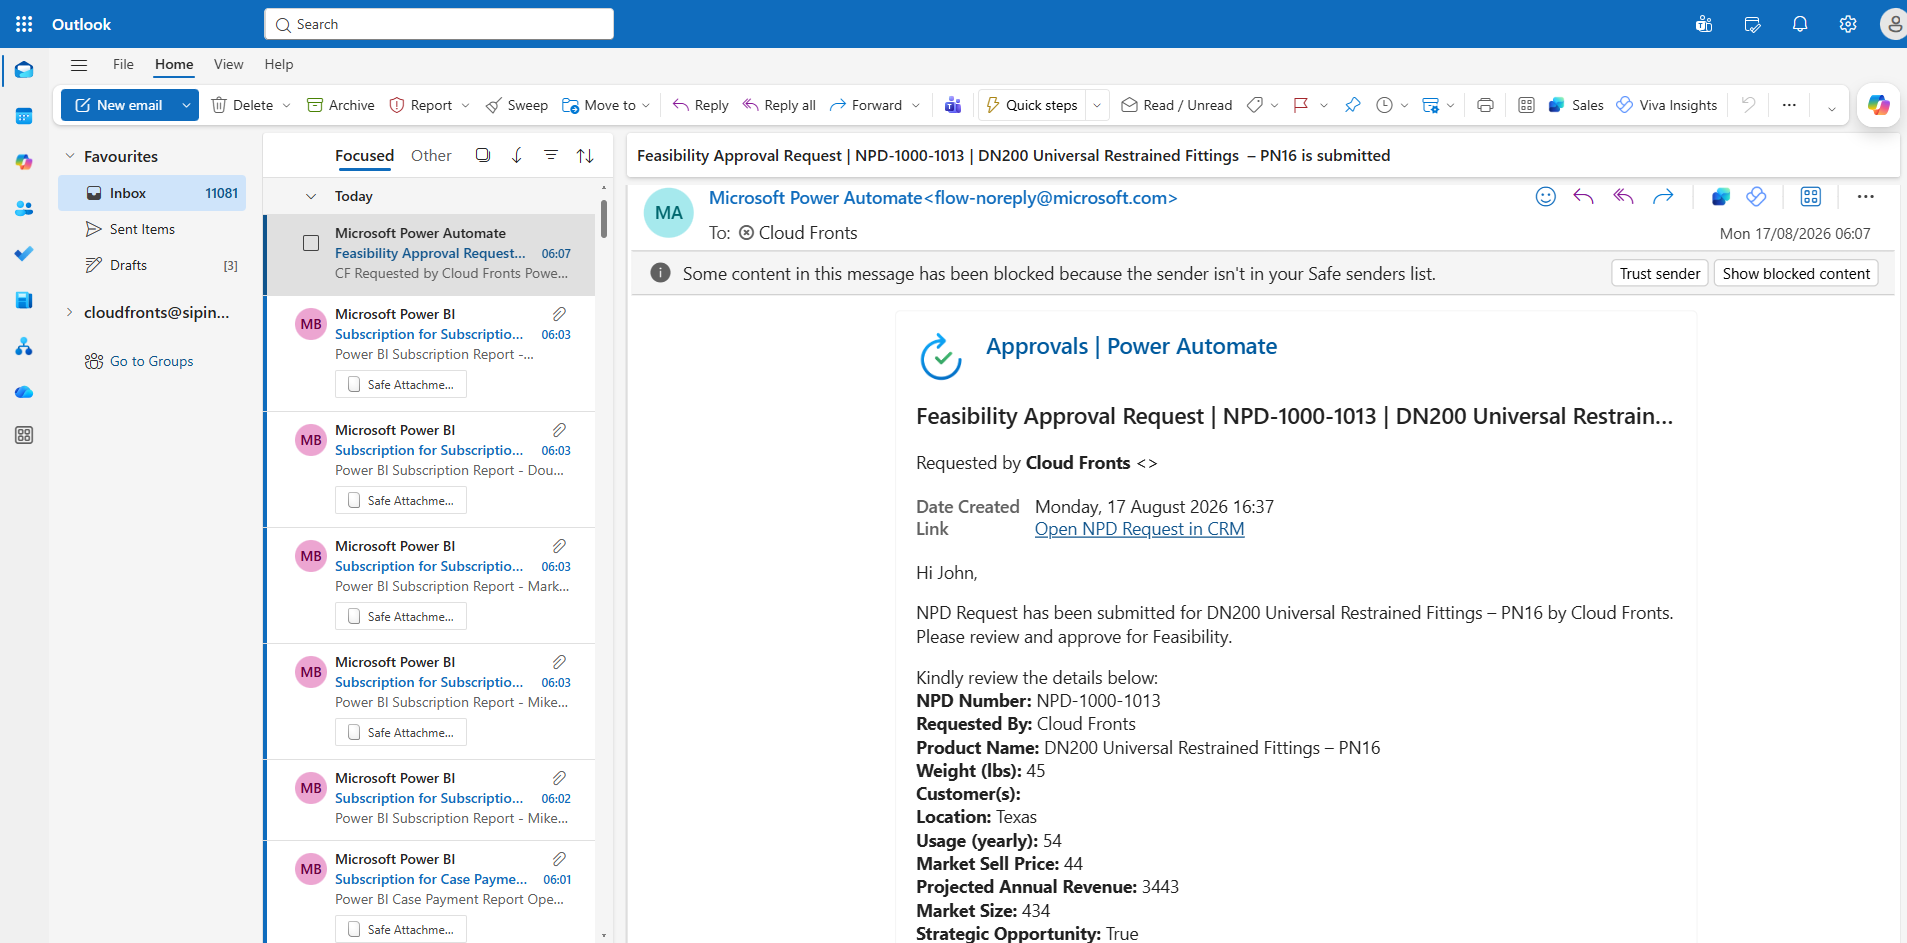
Task: Open ribbon More options ellipsis
Action: 1789,105
